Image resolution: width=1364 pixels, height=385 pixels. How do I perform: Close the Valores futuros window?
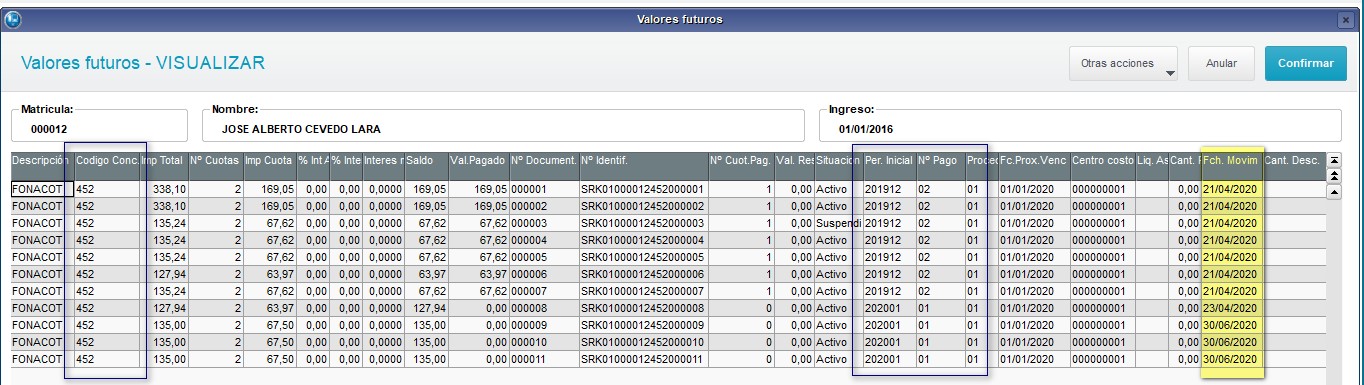[x=1345, y=20]
